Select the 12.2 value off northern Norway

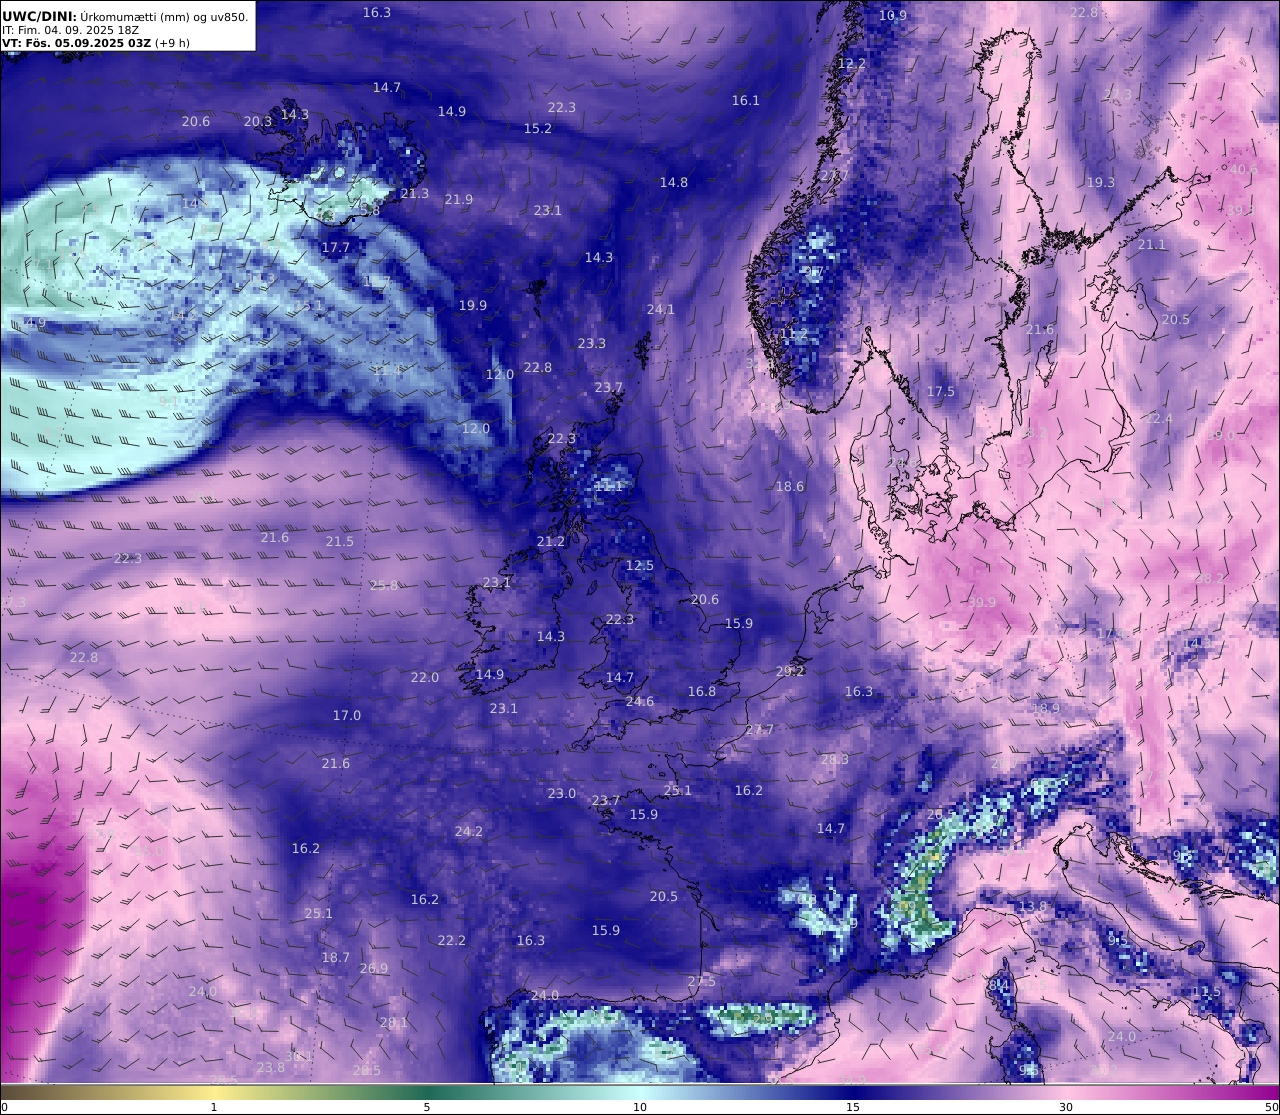(852, 62)
